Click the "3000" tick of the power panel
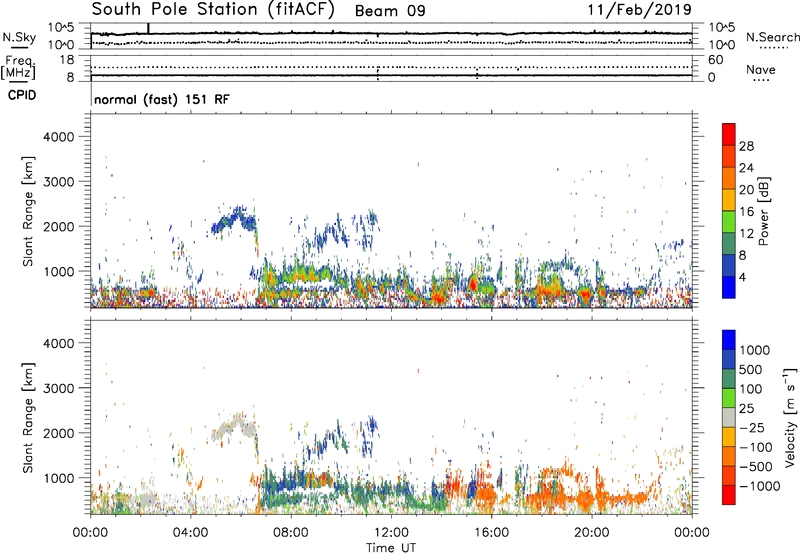 pos(58,182)
